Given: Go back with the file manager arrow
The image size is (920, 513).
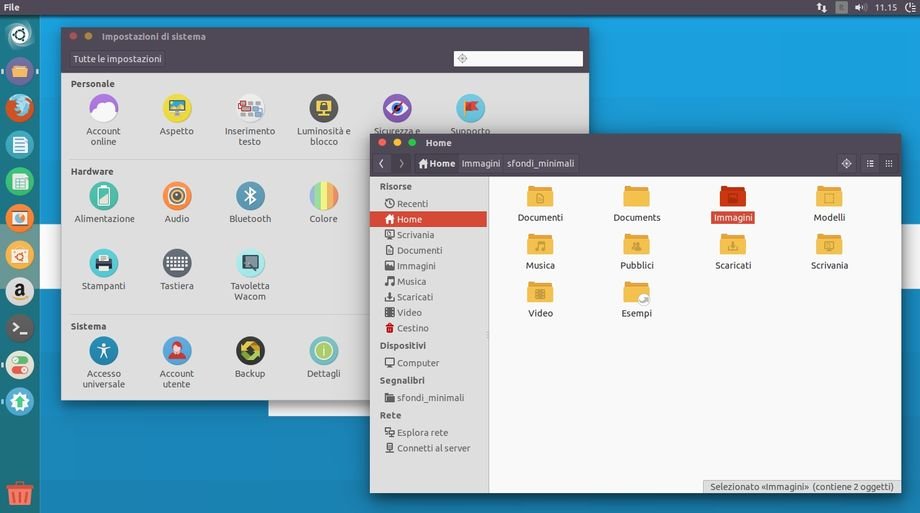Looking at the screenshot, I should click(382, 163).
